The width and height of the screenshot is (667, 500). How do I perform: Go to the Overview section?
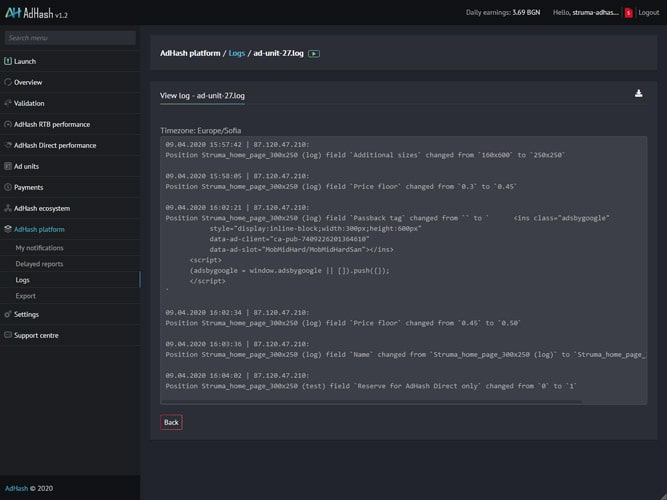tap(28, 82)
